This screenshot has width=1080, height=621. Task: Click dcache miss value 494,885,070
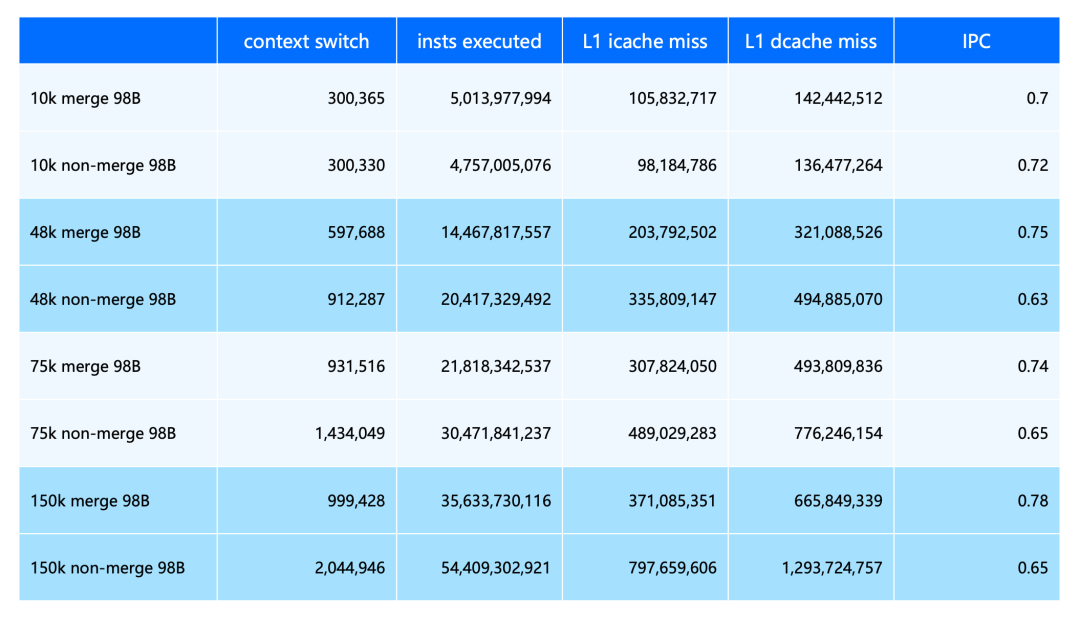tap(838, 299)
